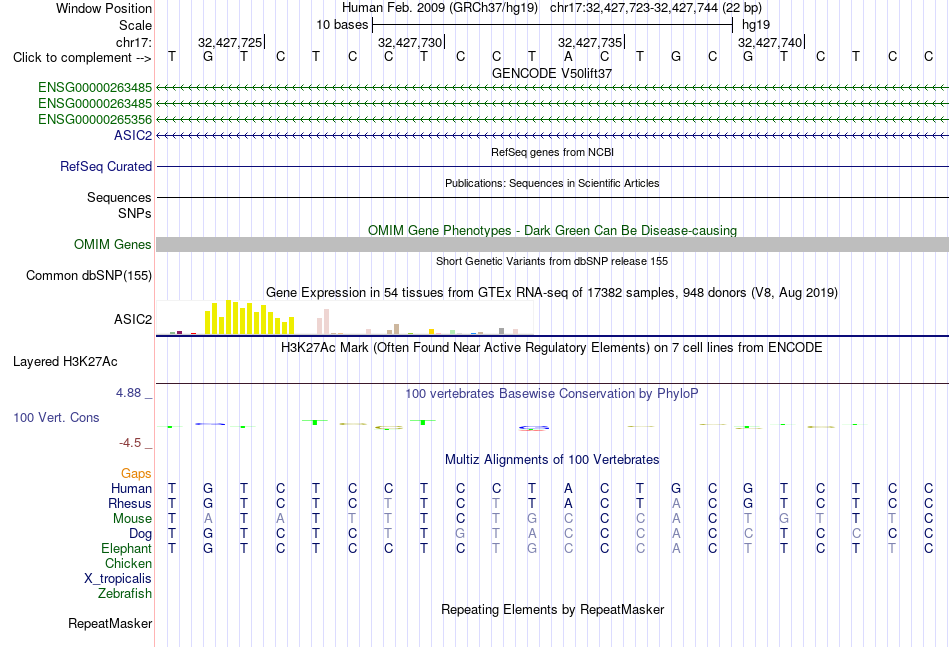Open the ASIC2 GENCODE gene label
Viewport: 950px width, 647px height.
pyautogui.click(x=133, y=135)
